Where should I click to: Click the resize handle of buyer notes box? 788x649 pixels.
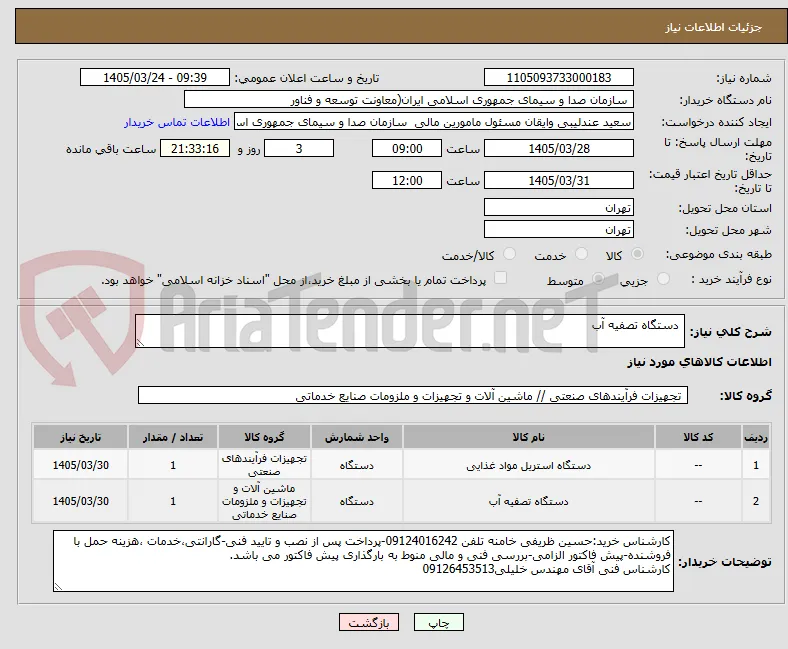[58, 586]
